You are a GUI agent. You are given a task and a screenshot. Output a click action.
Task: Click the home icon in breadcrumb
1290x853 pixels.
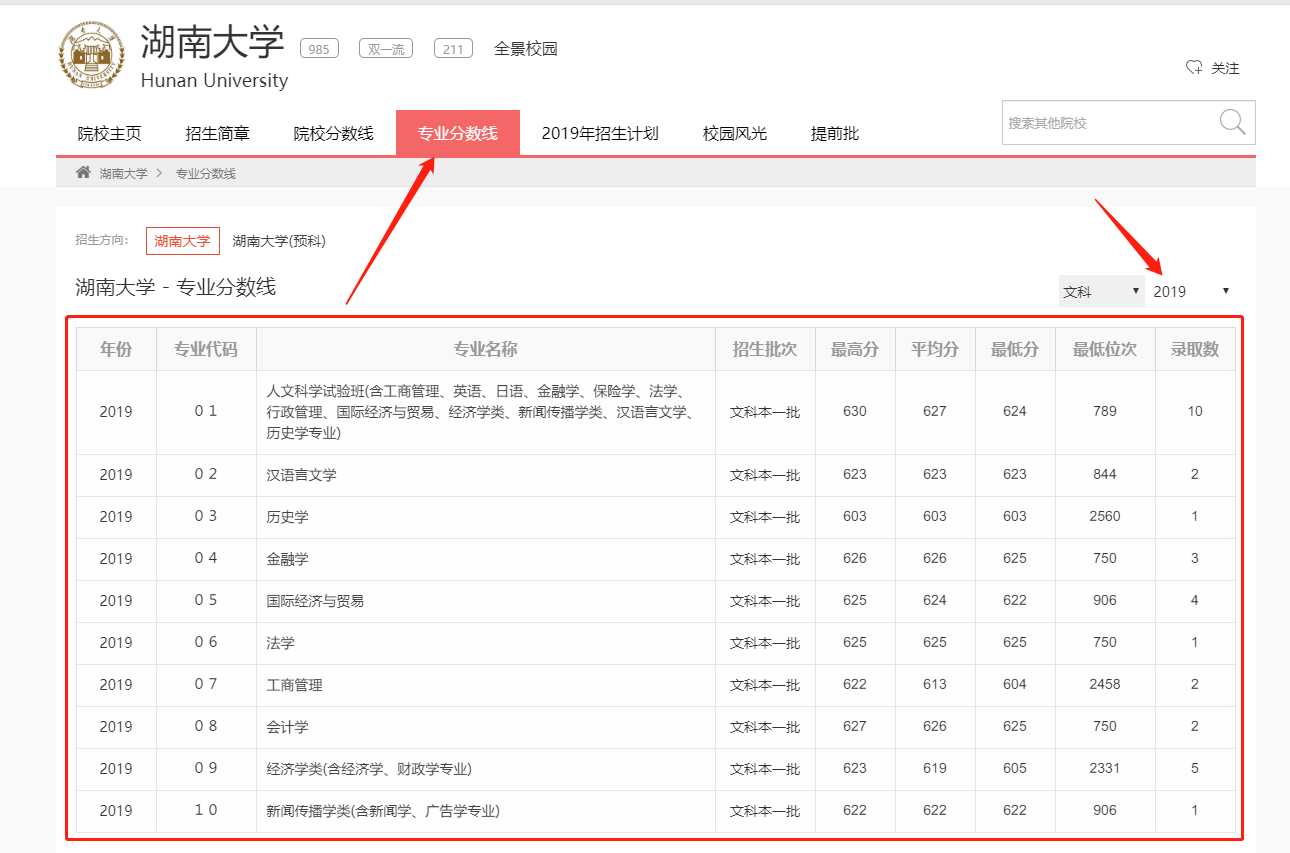83,173
